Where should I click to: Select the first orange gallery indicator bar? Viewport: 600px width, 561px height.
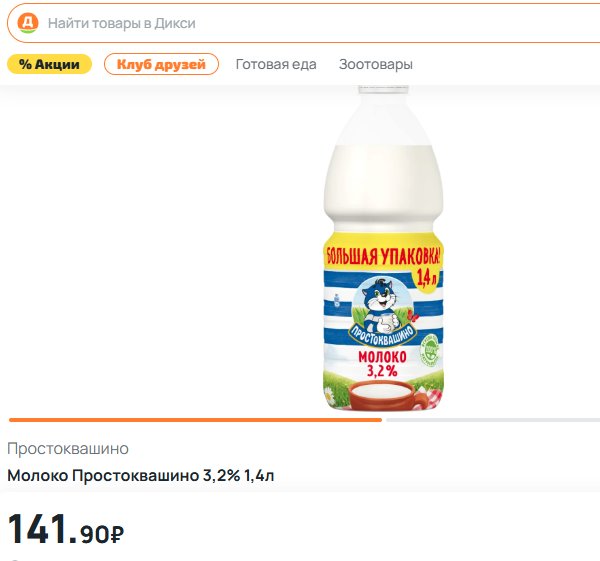[x=195, y=420]
